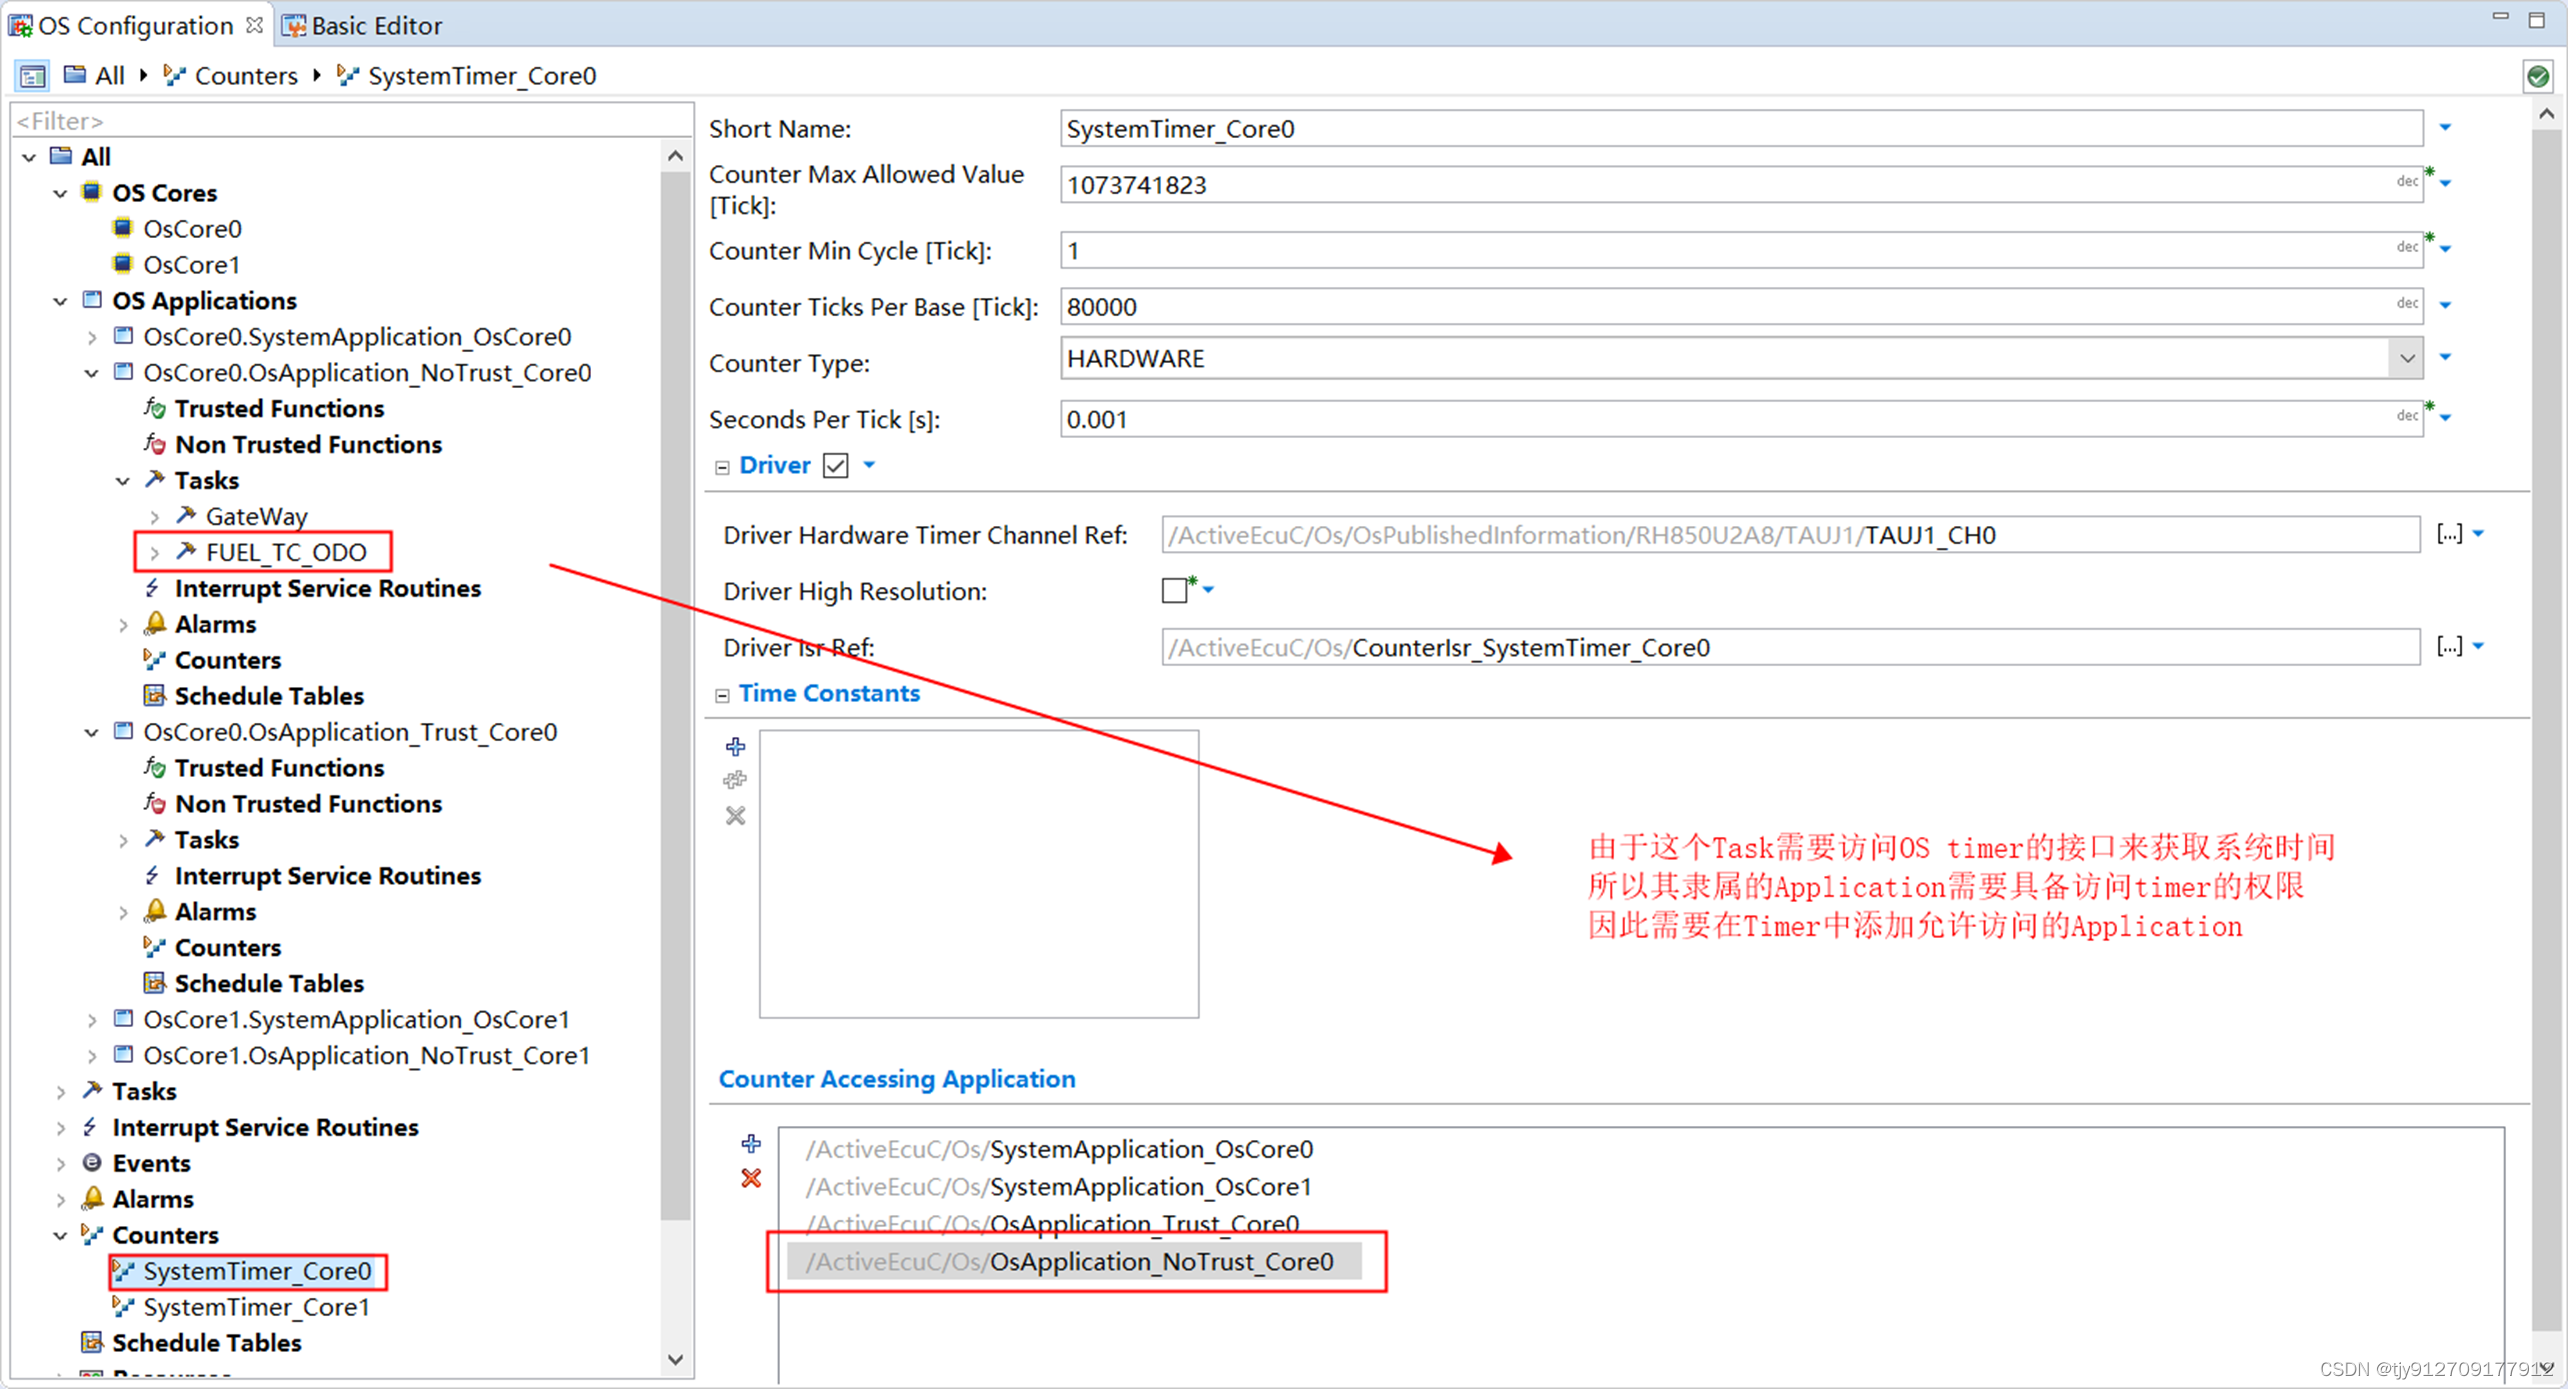Collapse the Time Constants section header
This screenshot has width=2568, height=1389.
[722, 693]
